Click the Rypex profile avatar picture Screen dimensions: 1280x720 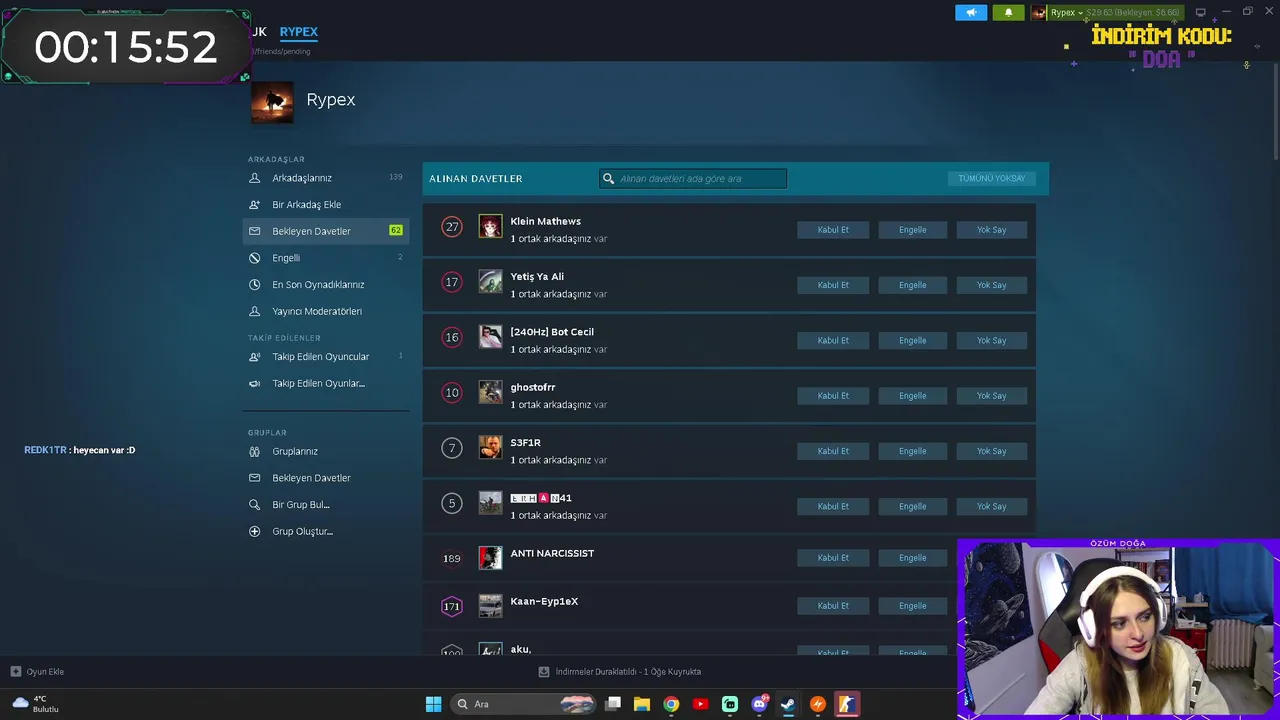click(272, 103)
